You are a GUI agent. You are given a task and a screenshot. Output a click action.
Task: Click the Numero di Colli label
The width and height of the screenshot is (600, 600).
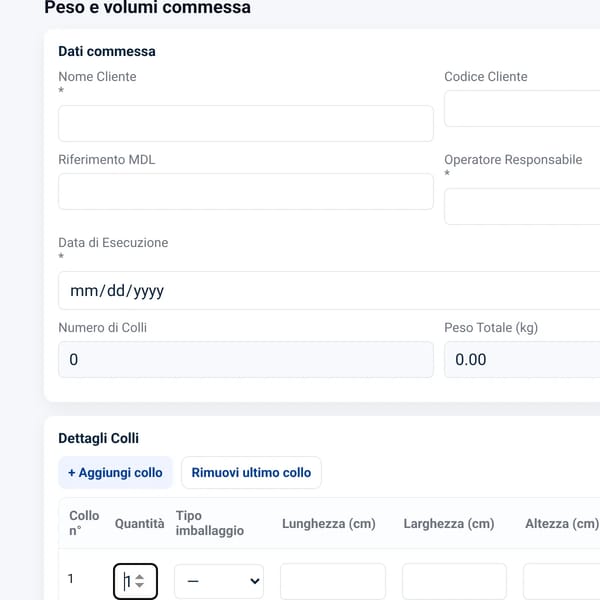[x=103, y=328]
